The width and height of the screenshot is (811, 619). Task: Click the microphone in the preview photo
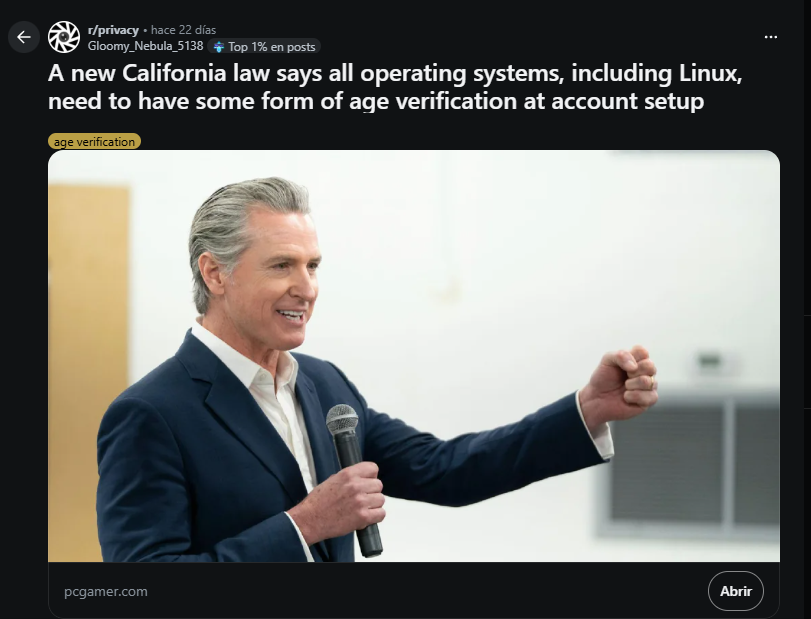click(354, 479)
